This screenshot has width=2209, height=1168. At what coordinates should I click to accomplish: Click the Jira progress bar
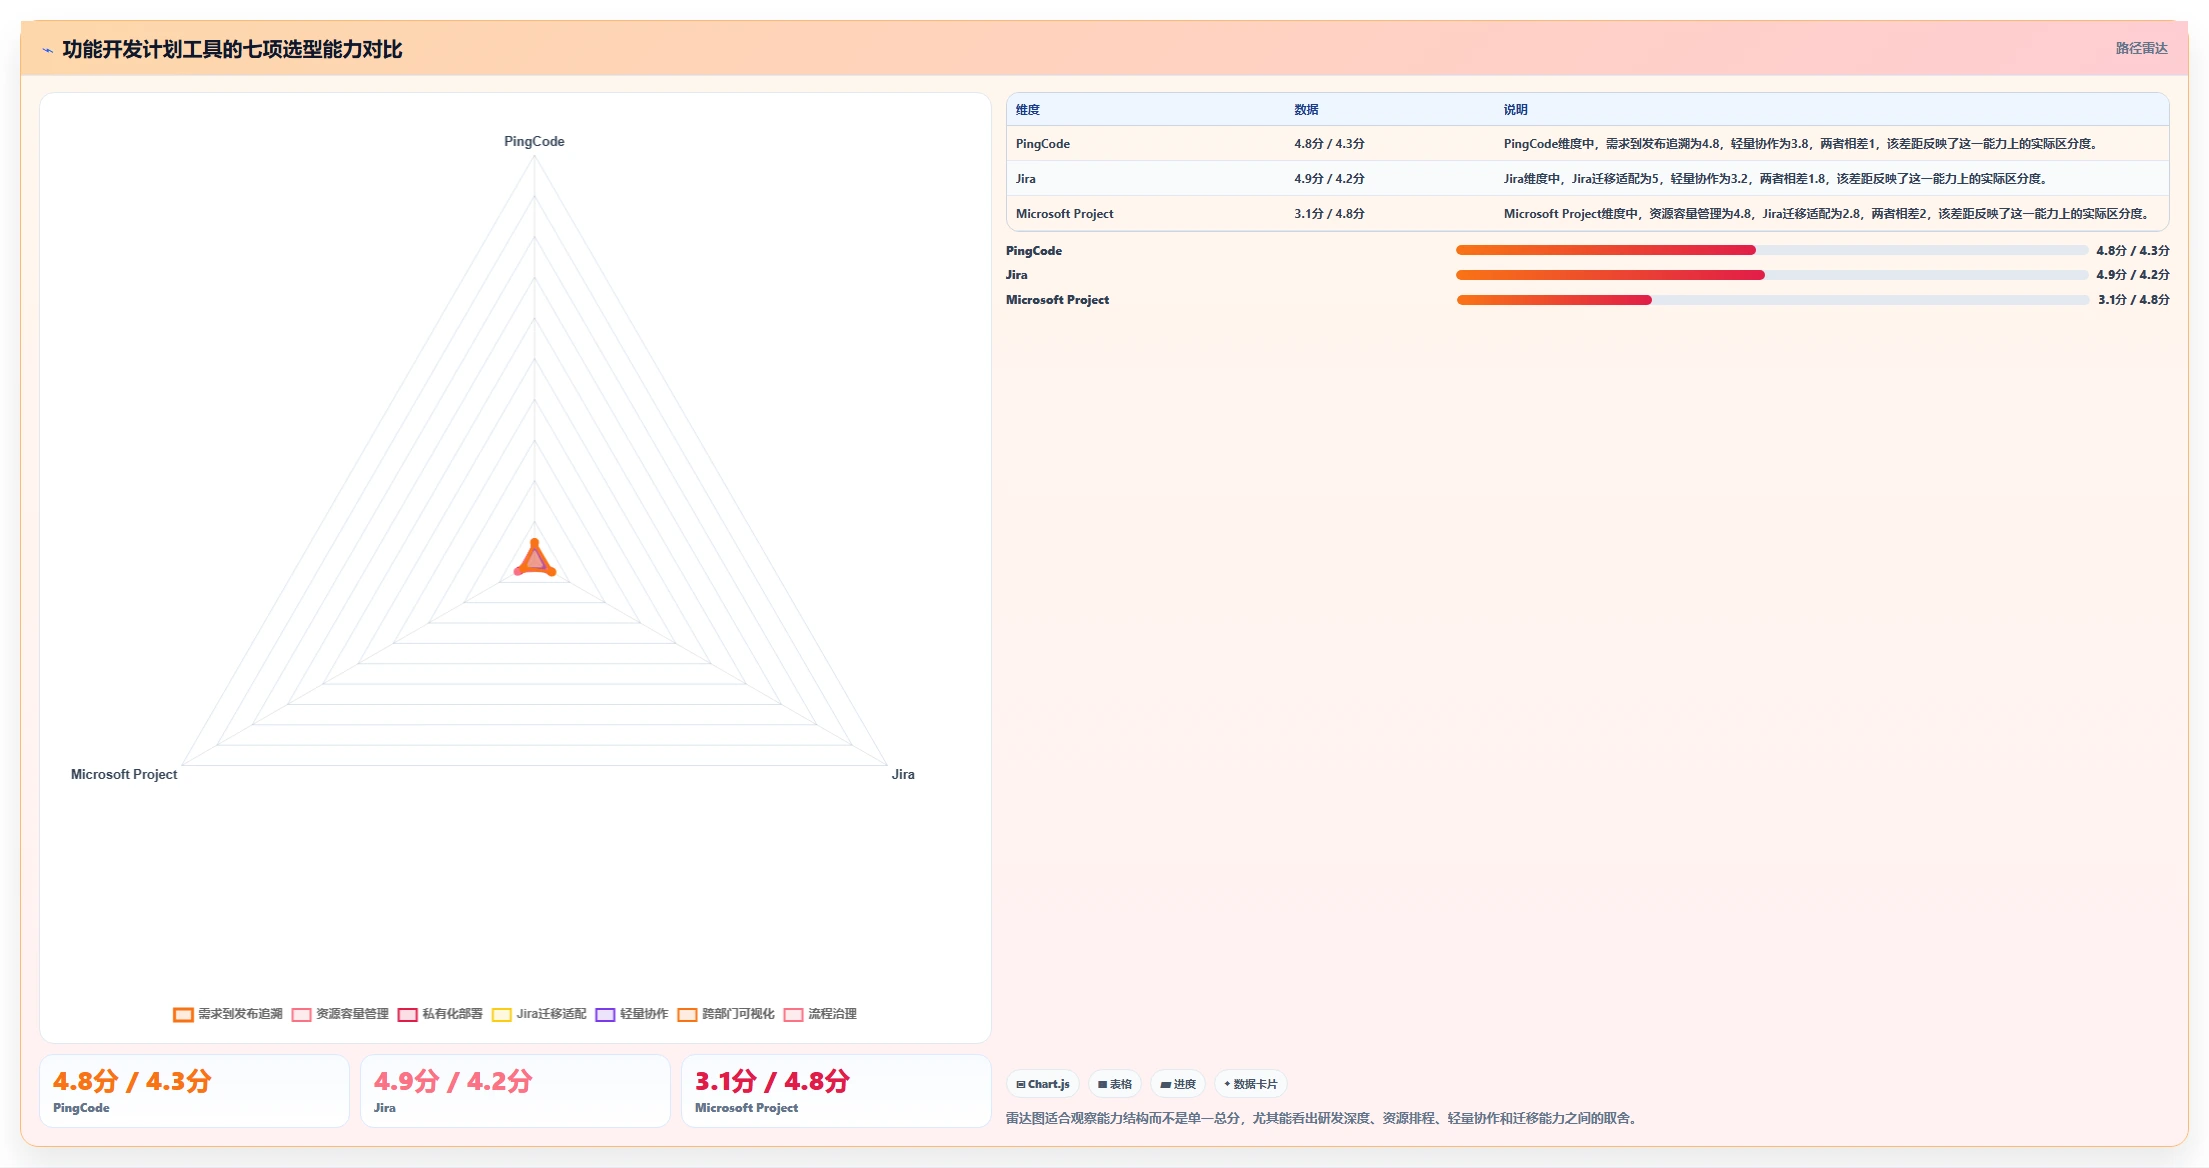tap(1771, 275)
